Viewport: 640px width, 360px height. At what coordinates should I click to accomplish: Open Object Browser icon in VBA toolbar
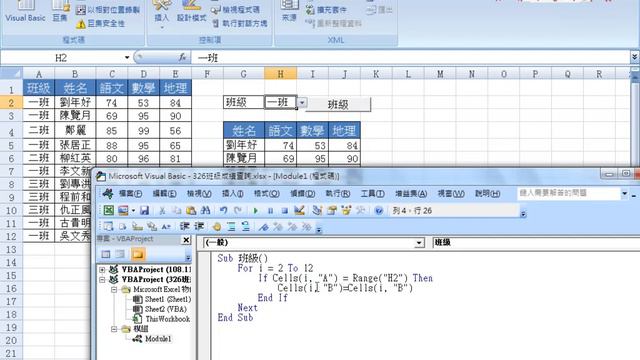(346, 211)
